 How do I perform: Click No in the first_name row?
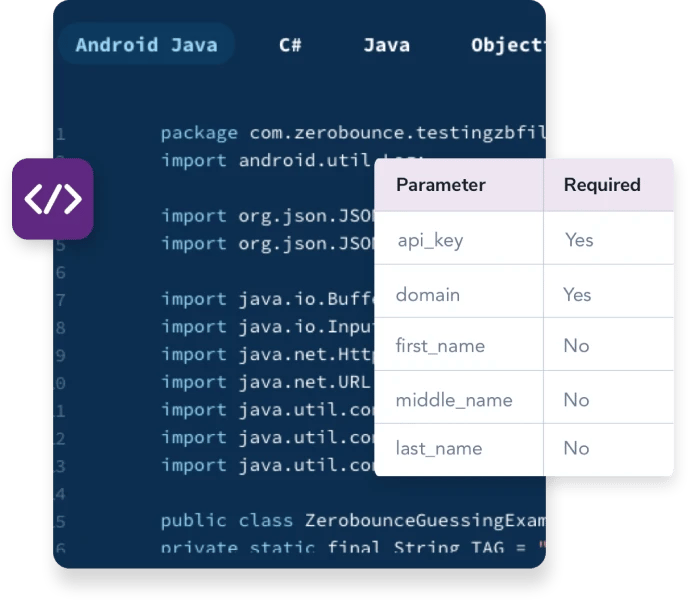[576, 346]
